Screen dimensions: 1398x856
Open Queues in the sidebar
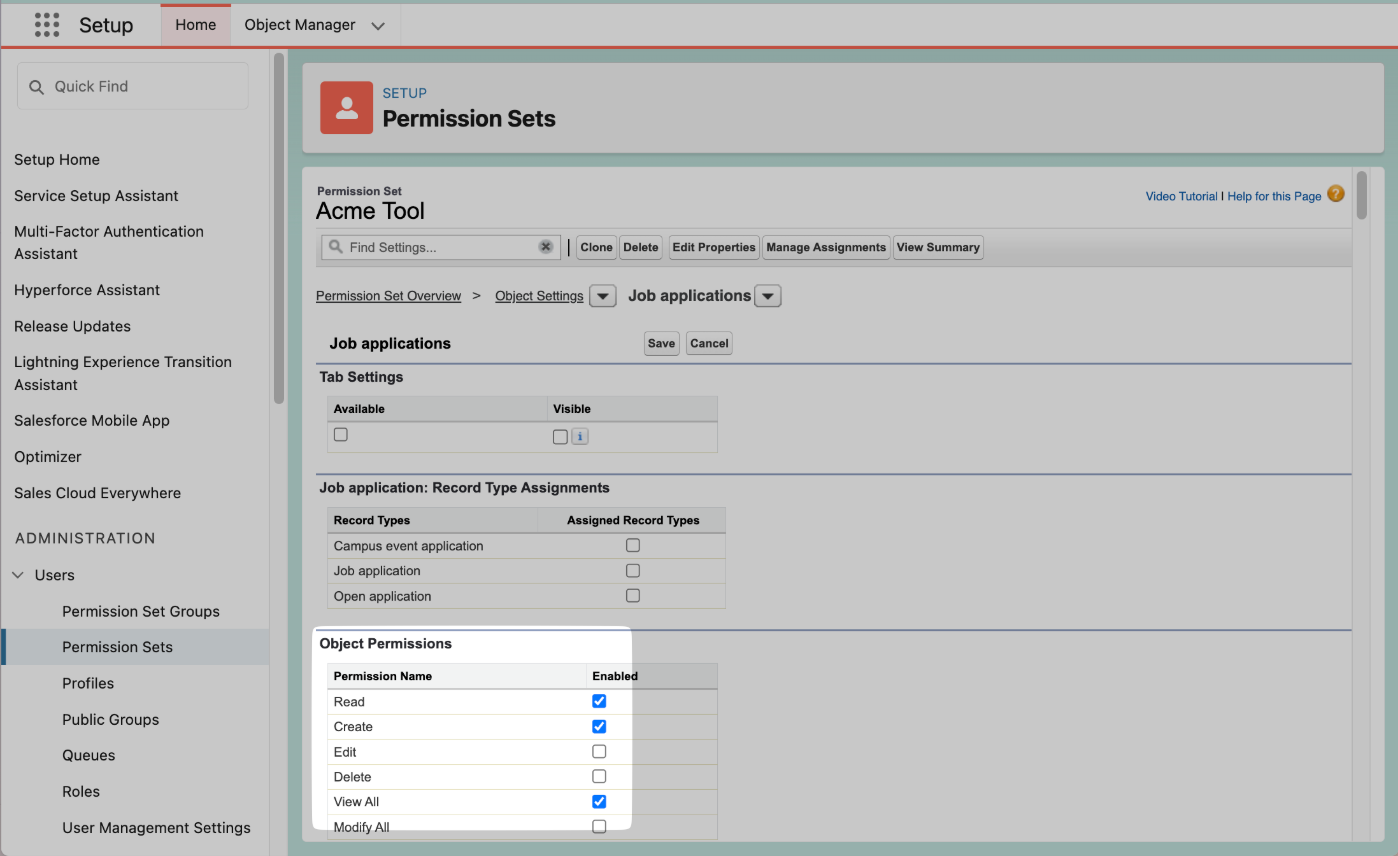click(x=89, y=756)
